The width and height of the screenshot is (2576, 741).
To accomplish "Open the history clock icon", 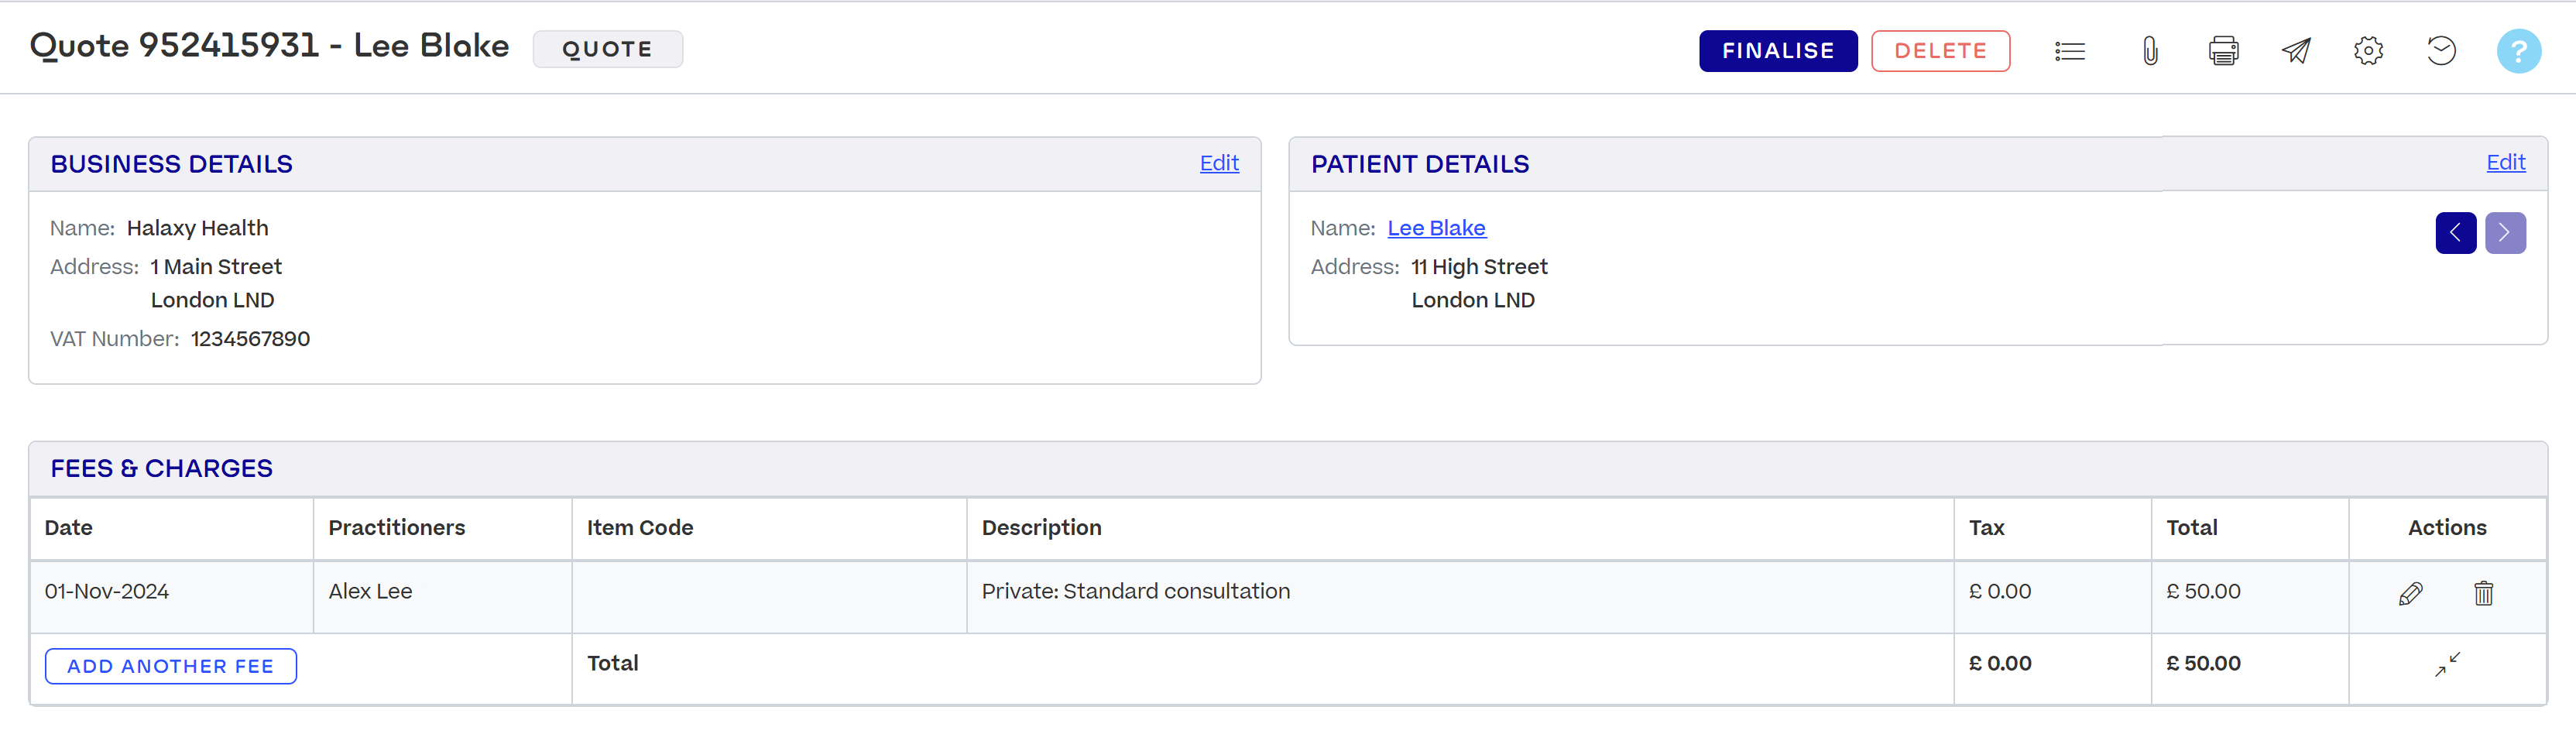I will point(2441,51).
